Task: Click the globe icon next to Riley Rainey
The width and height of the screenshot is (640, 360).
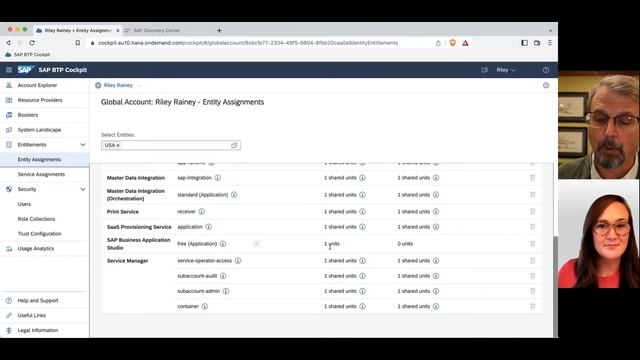Action: [x=98, y=85]
